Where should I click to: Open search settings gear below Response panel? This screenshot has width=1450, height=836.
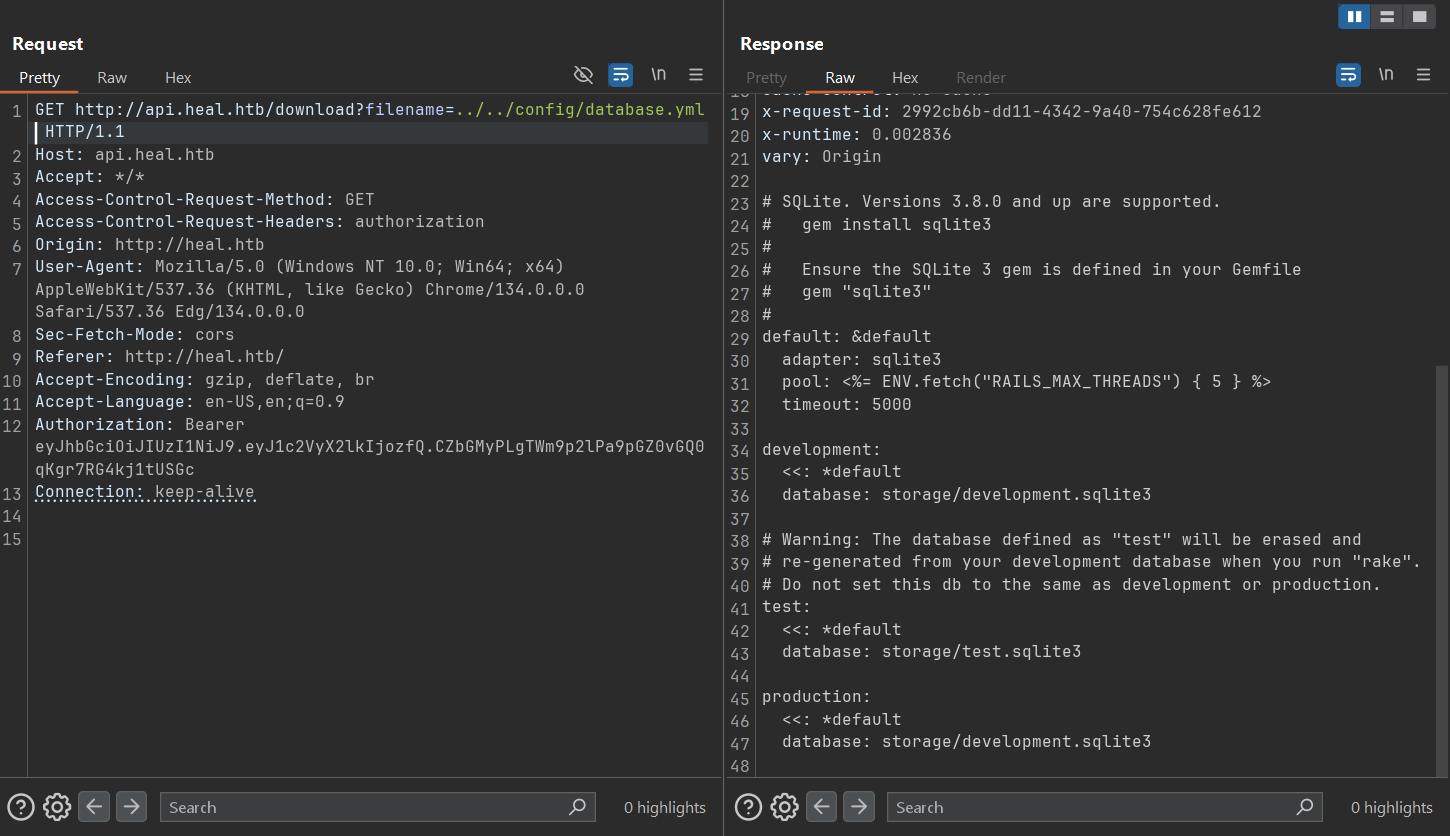pos(784,807)
